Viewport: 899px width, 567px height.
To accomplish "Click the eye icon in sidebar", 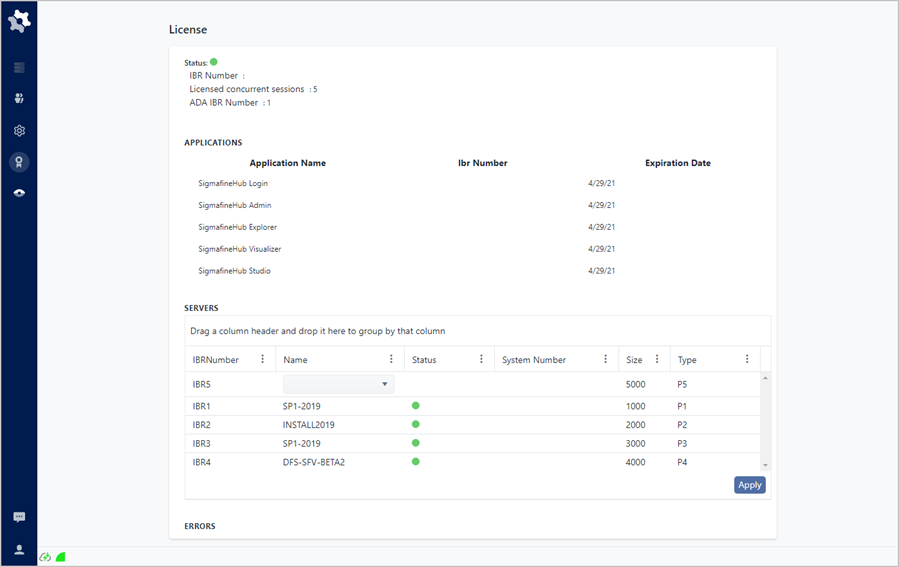I will coord(19,193).
